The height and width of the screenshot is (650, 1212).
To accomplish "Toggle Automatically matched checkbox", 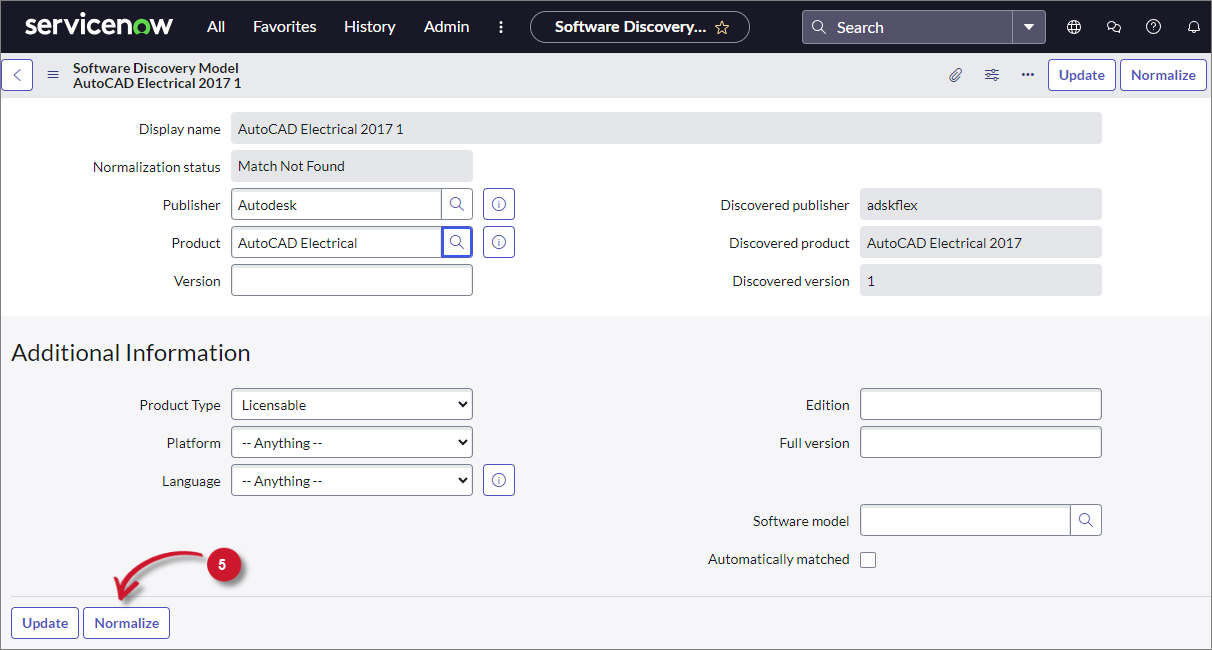I will [868, 560].
